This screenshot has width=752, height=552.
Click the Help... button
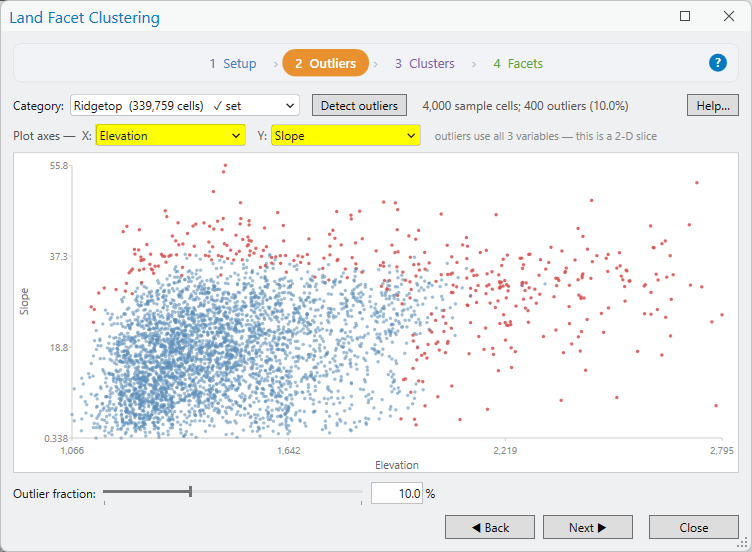(x=713, y=106)
